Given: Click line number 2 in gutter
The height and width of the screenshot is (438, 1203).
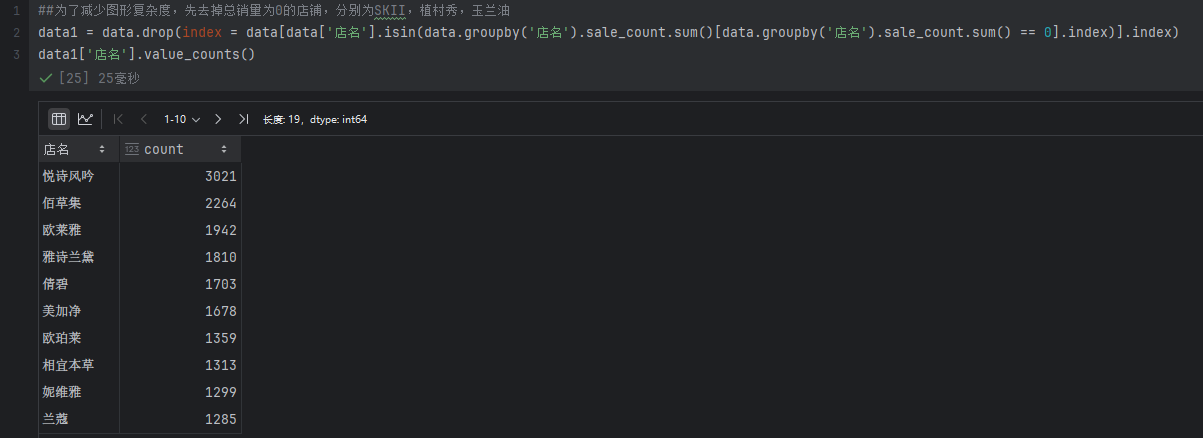Looking at the screenshot, I should coord(16,32).
